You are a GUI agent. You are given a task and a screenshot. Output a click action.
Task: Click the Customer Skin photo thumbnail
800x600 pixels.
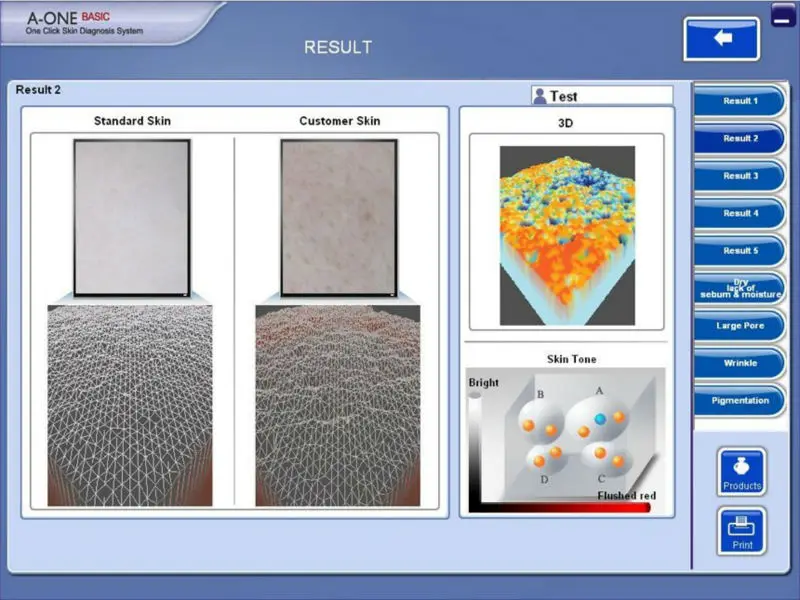340,217
